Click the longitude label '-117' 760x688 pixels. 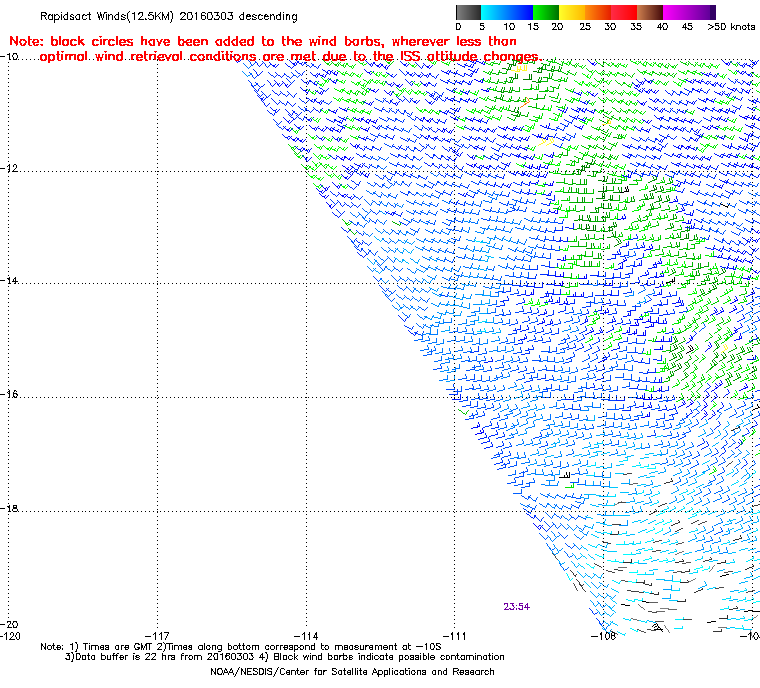[x=158, y=636]
